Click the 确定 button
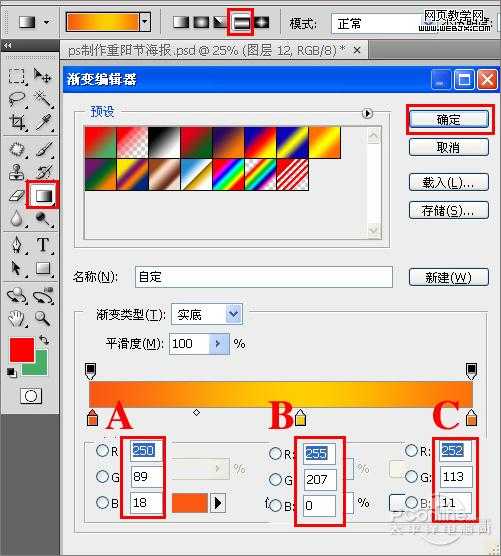501x556 pixels. (x=449, y=119)
